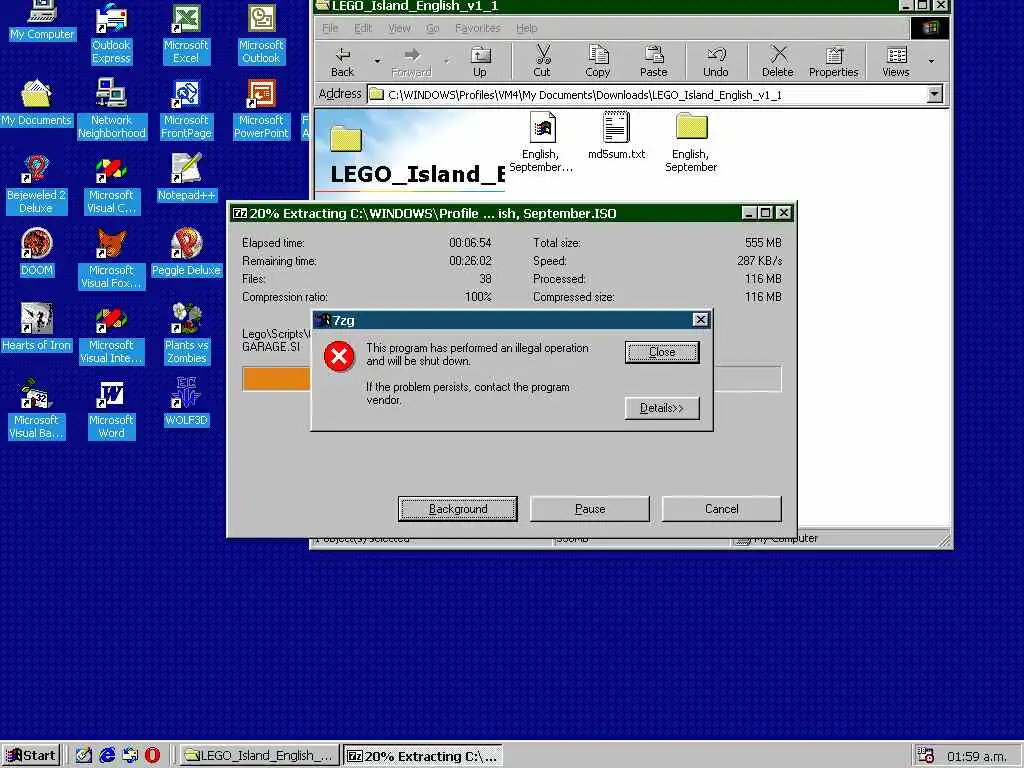This screenshot has width=1024, height=768.
Task: Click Close in 7zg error dialog
Action: pyautogui.click(x=662, y=352)
